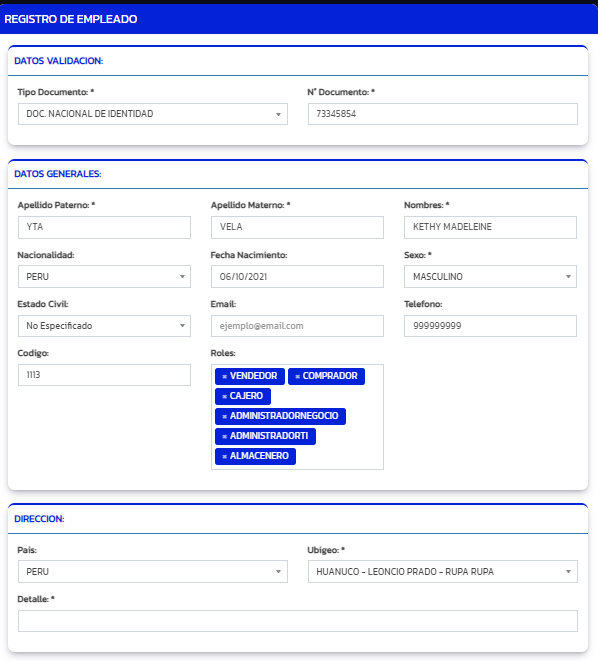Viewport: 598px width, 661px height.
Task: Remove the VENDEDOR role tag
Action: click(224, 376)
